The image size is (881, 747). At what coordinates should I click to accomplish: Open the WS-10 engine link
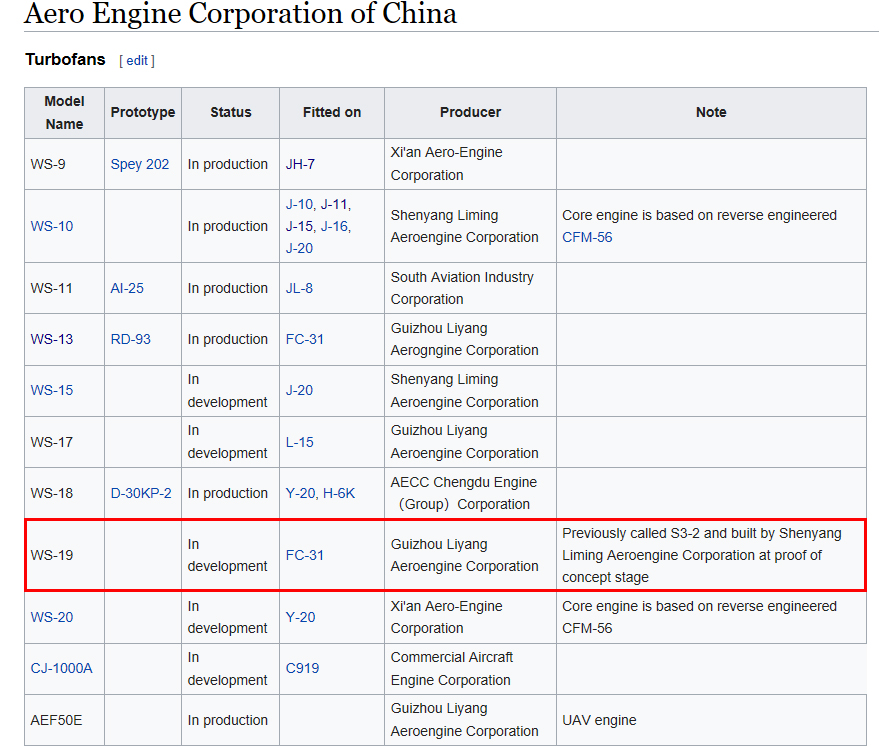click(52, 226)
